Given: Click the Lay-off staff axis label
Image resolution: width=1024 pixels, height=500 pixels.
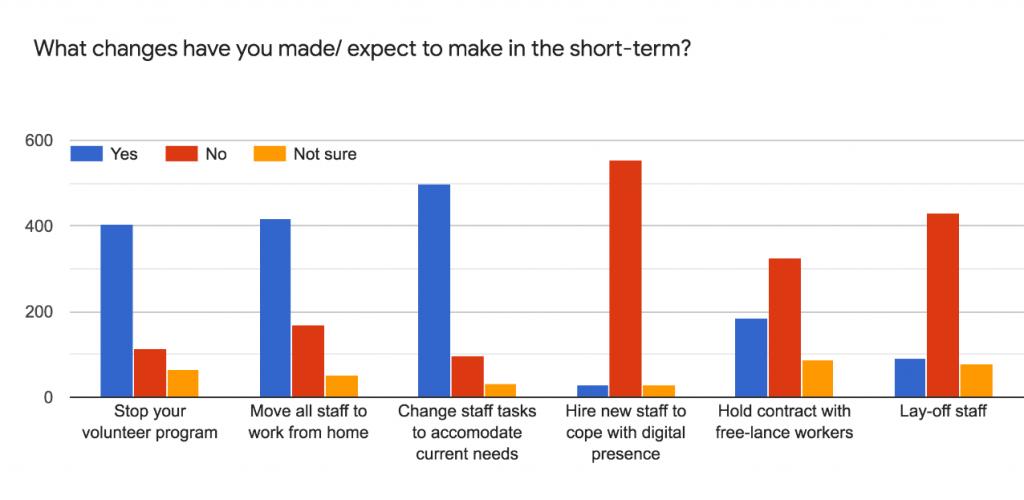Looking at the screenshot, I should 942,412.
